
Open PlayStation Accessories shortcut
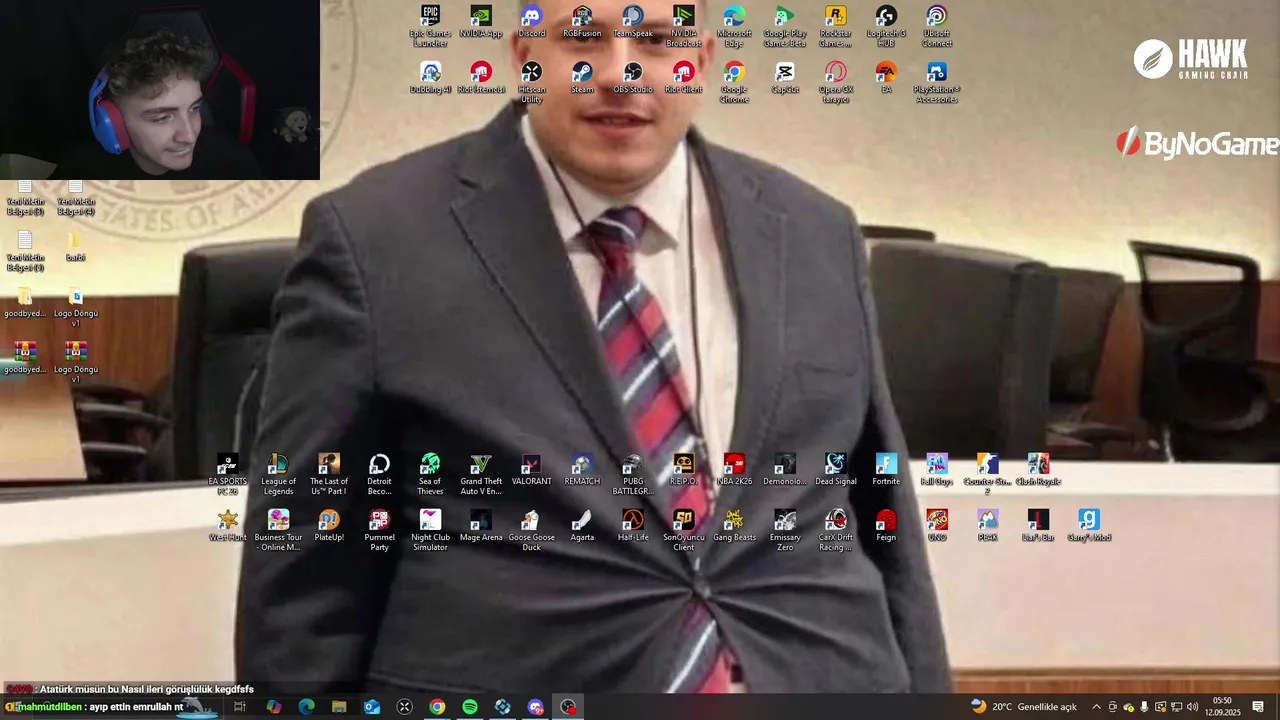click(937, 82)
